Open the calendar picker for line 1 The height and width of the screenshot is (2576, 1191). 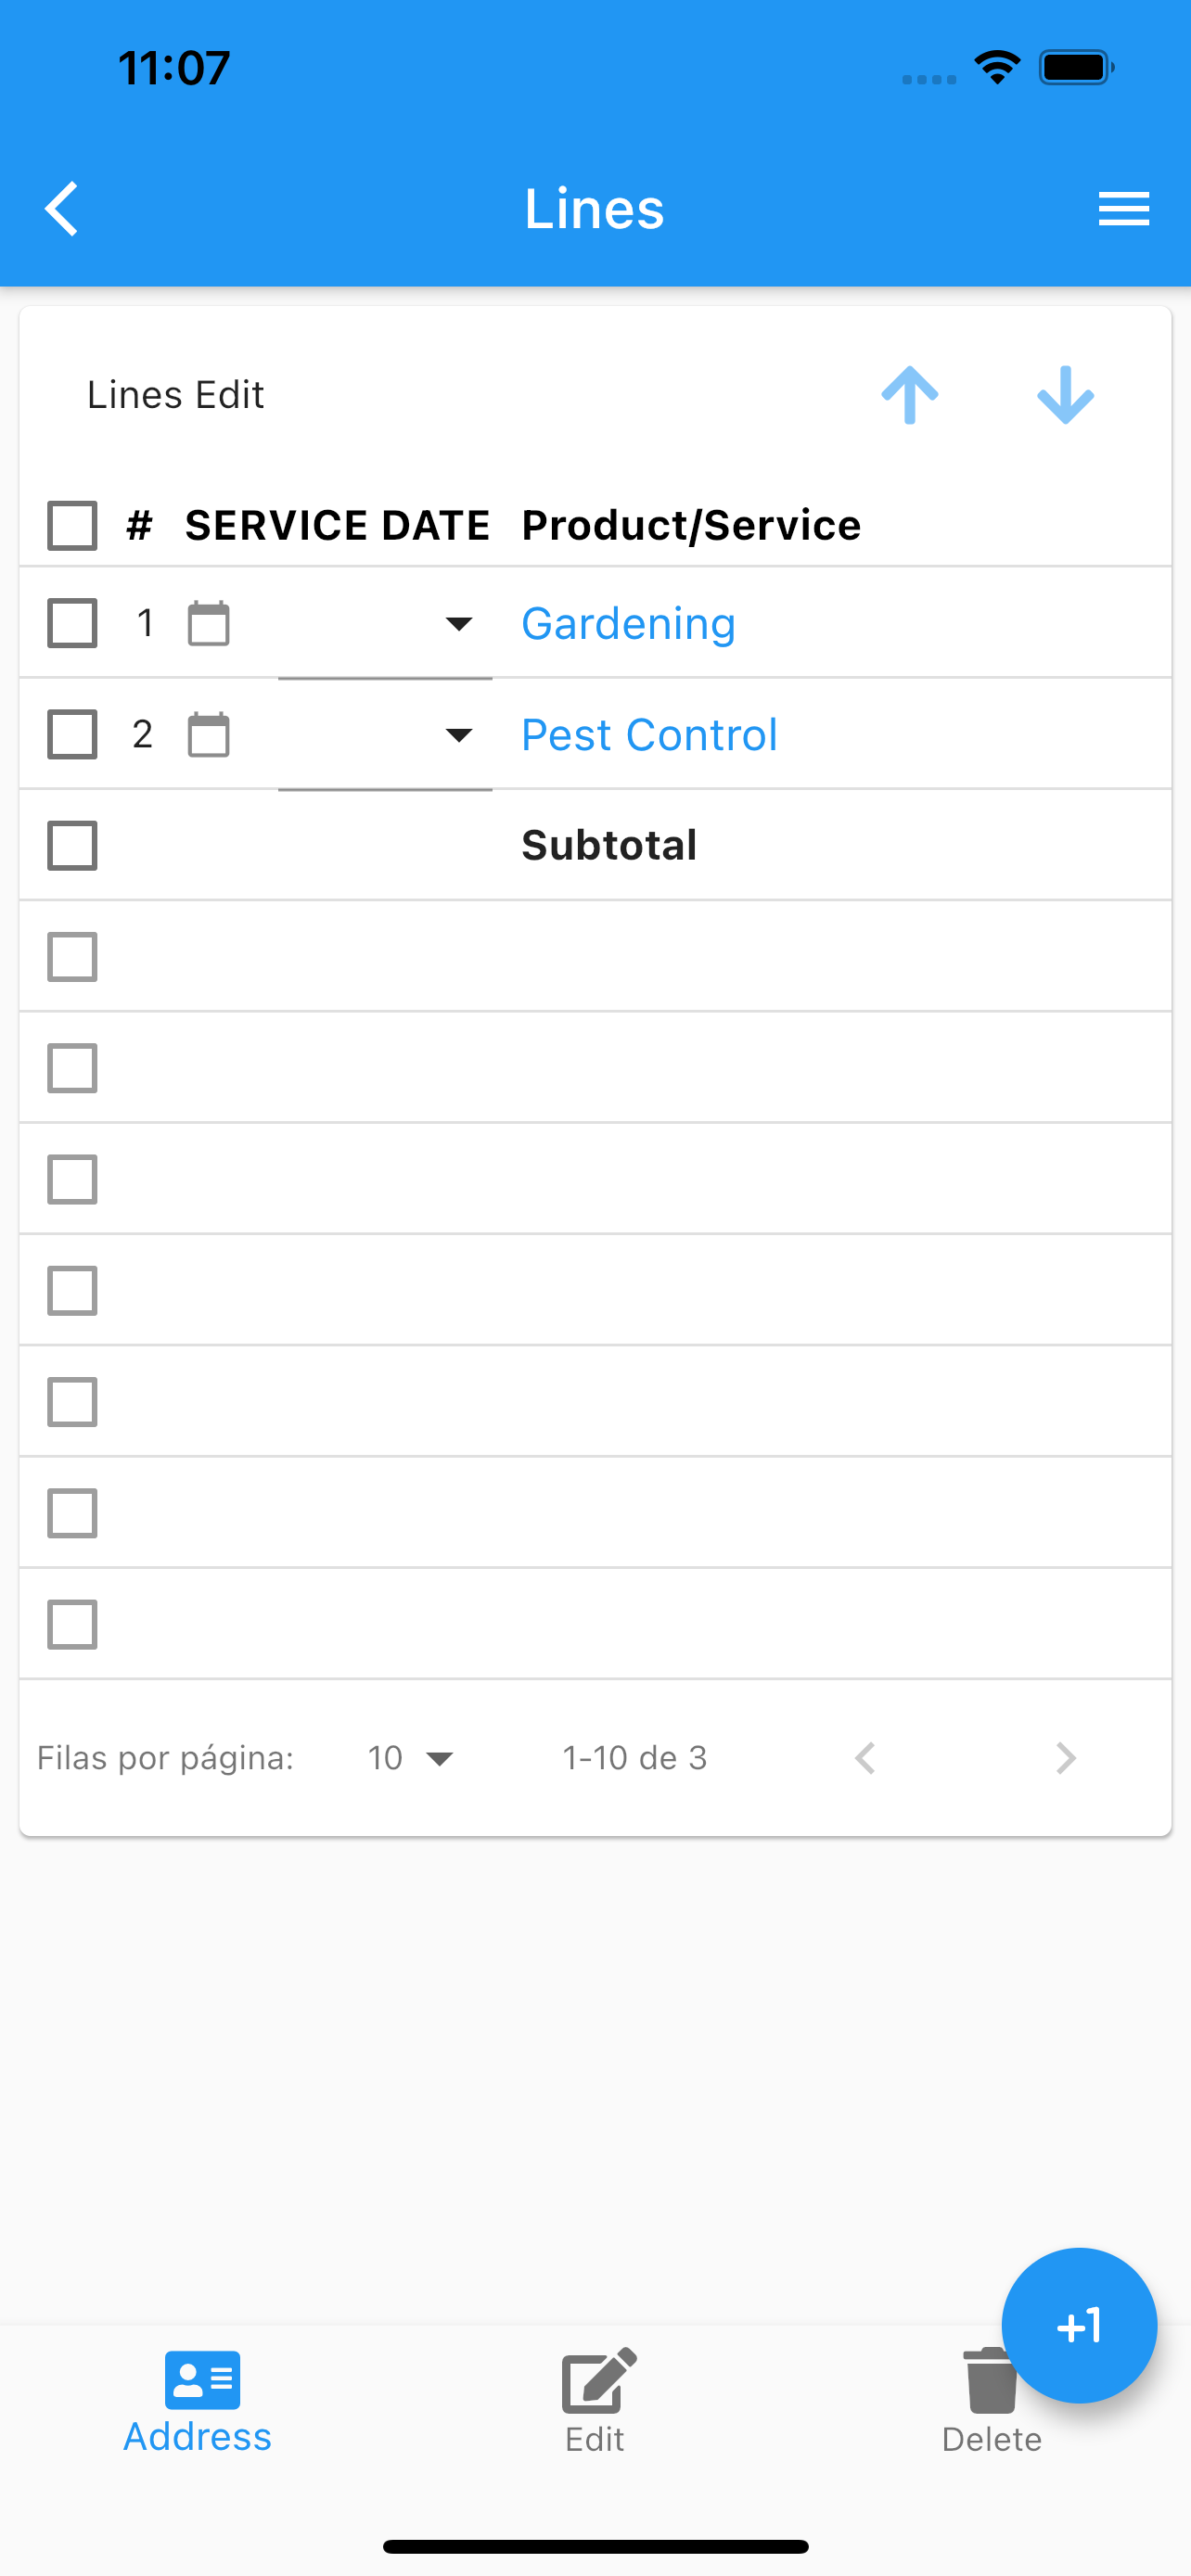209,624
